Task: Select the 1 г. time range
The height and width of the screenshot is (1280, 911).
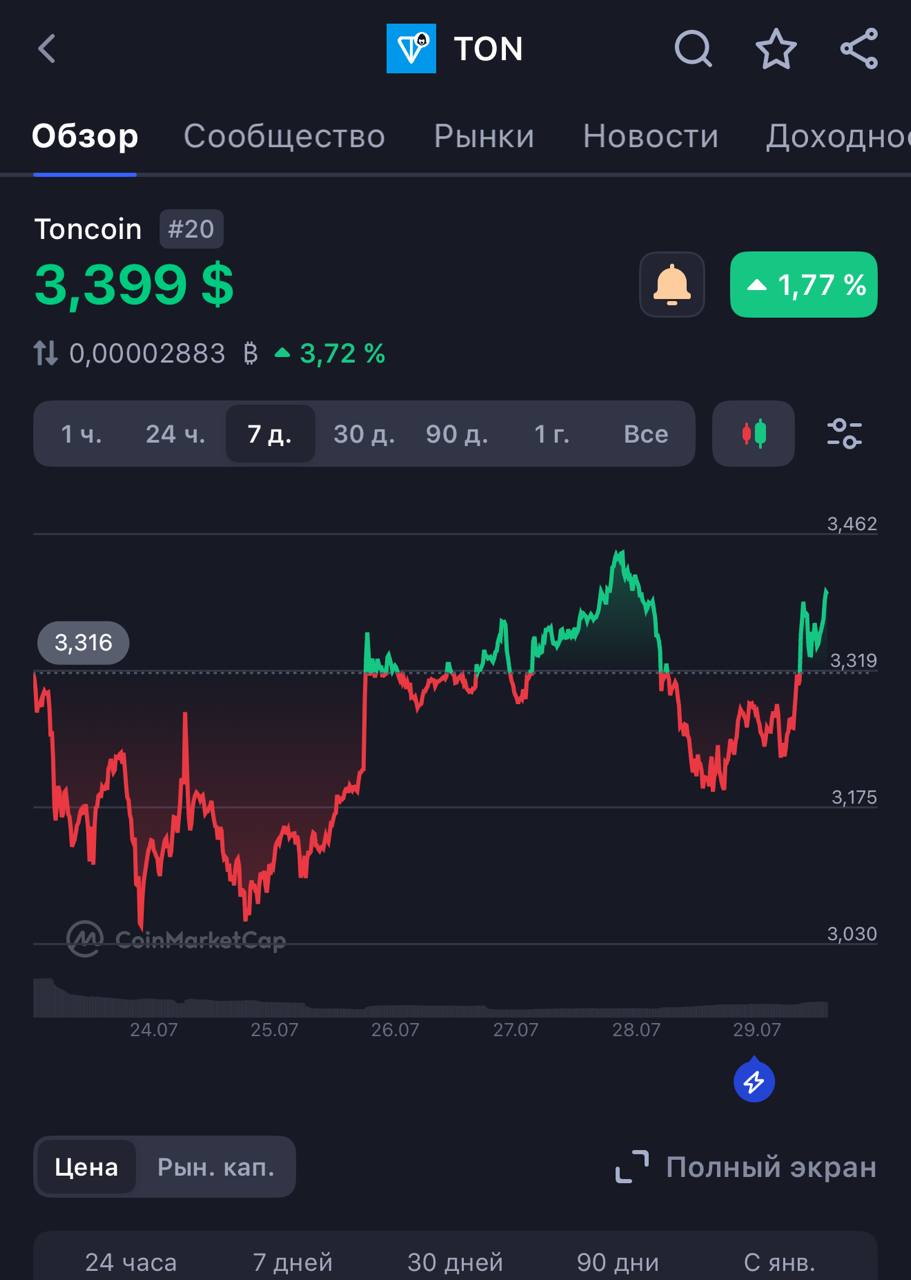Action: tap(551, 434)
